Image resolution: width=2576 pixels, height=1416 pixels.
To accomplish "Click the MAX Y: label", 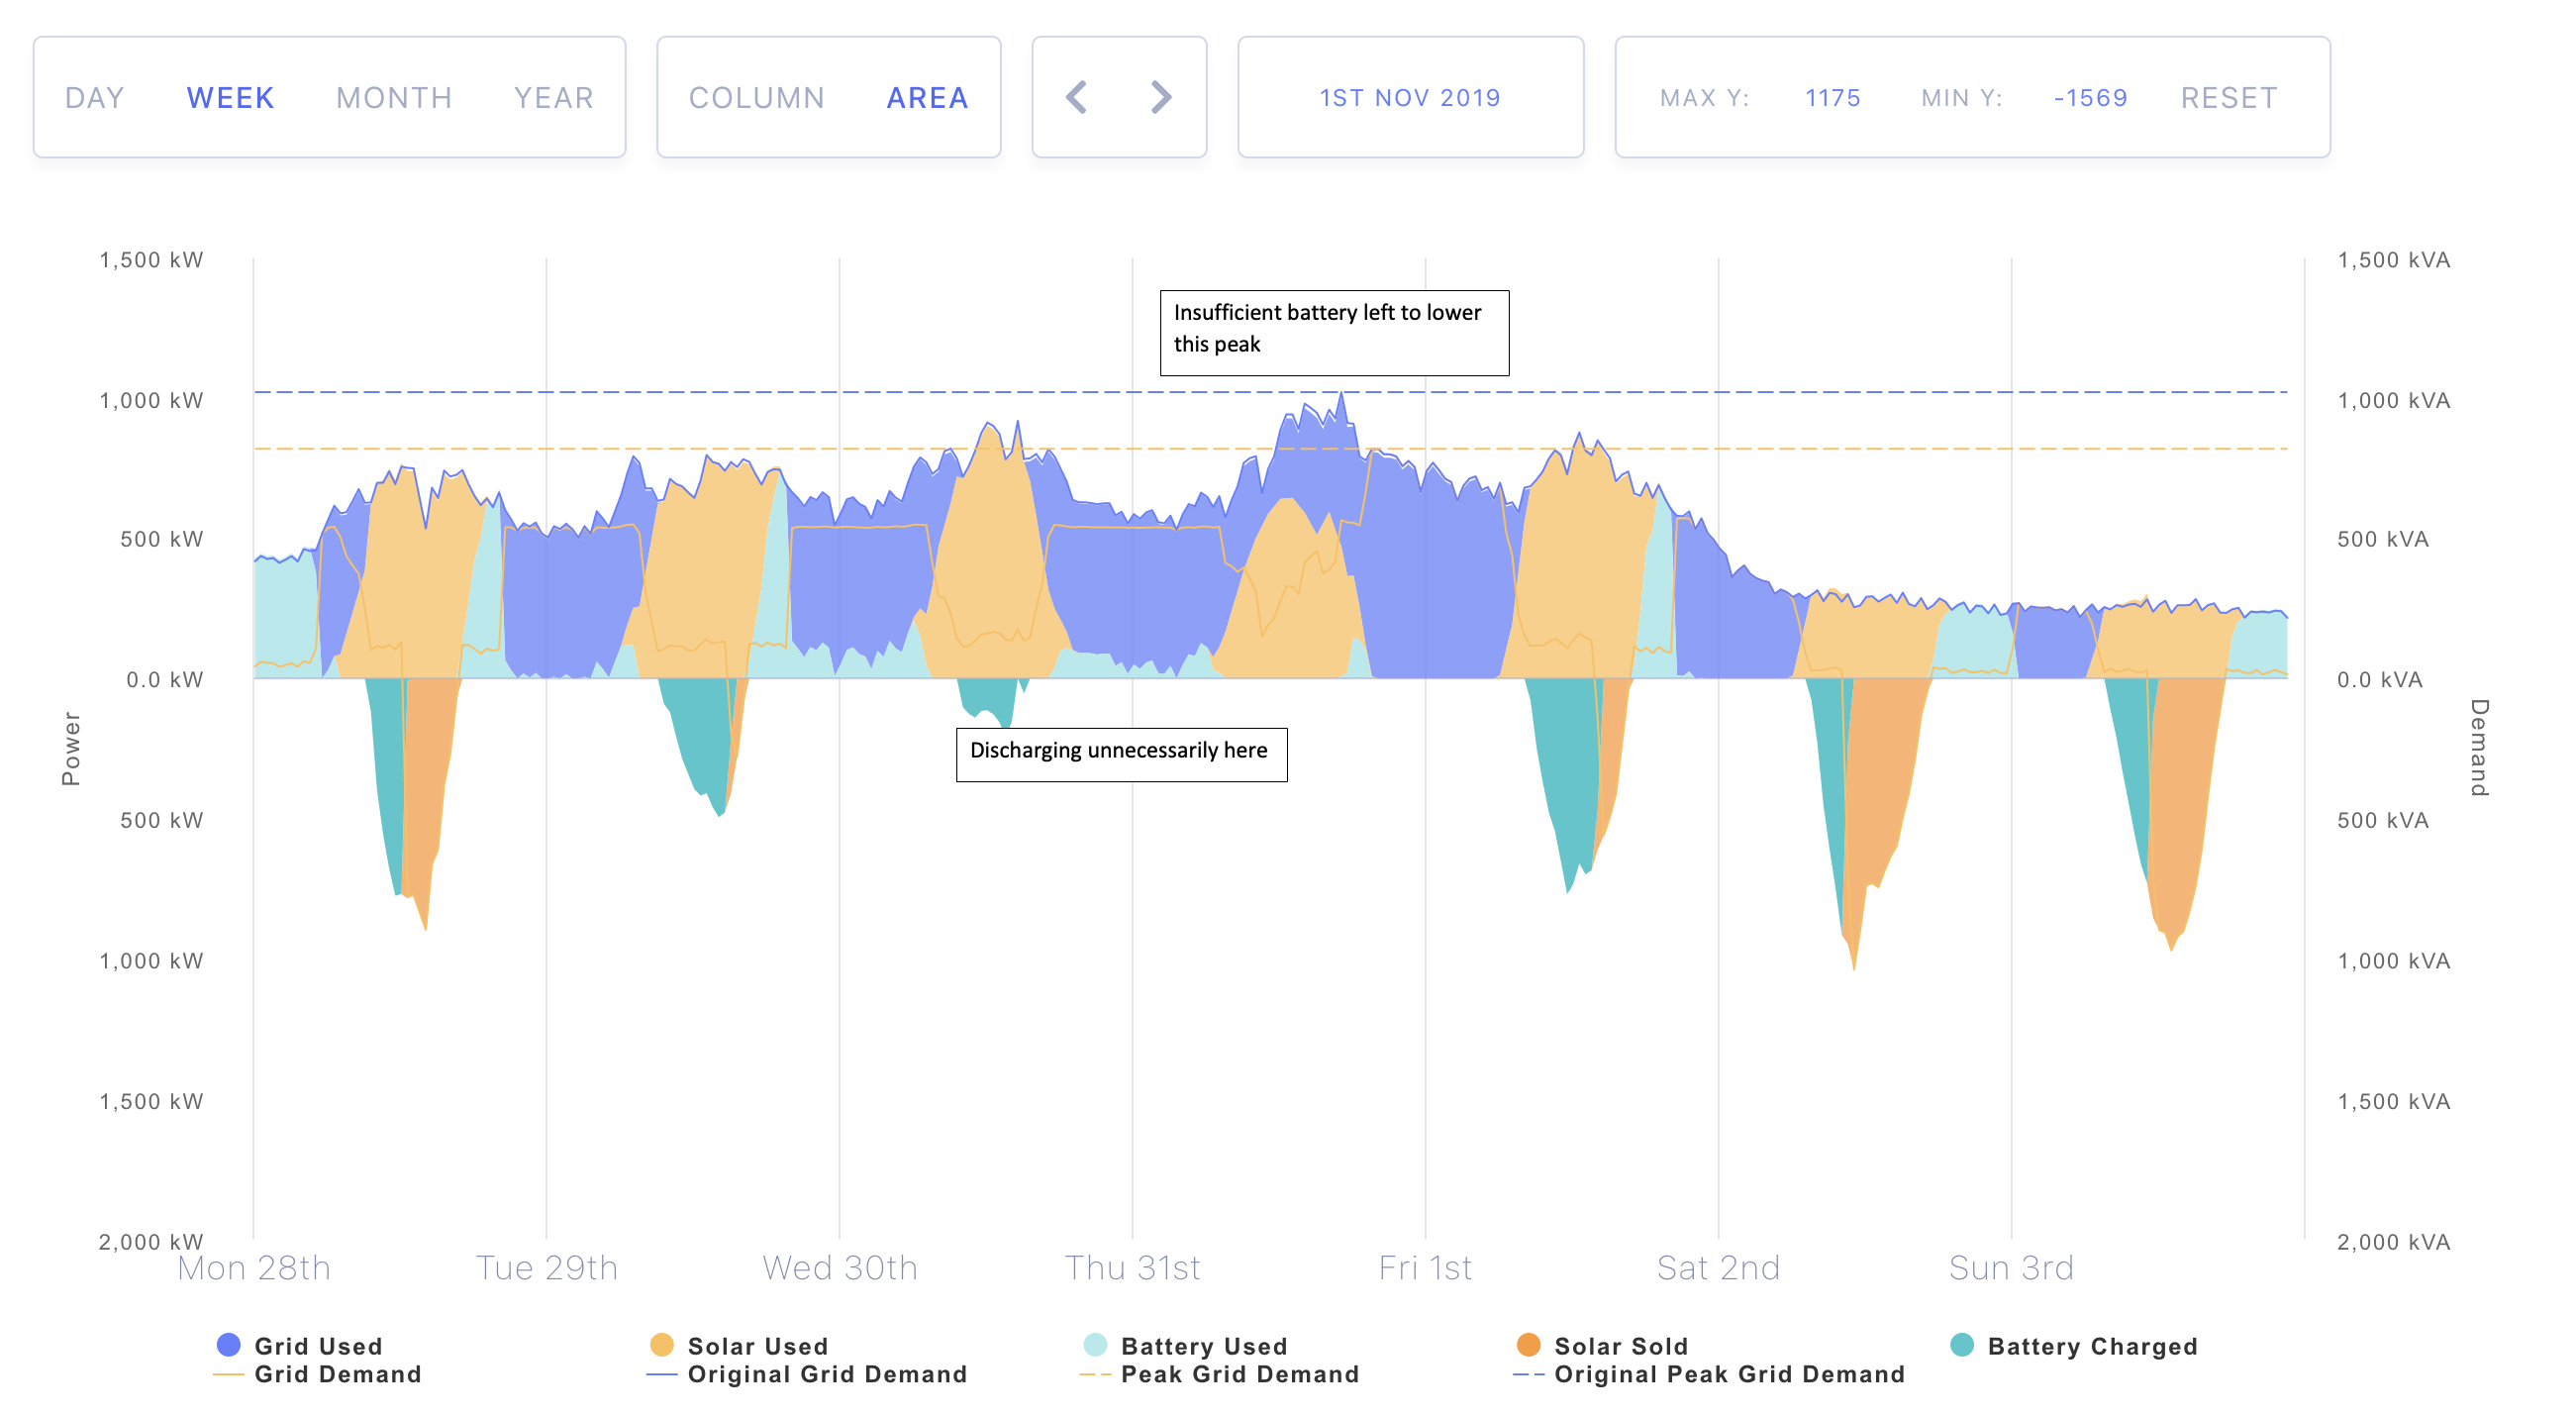I will pos(1705,98).
